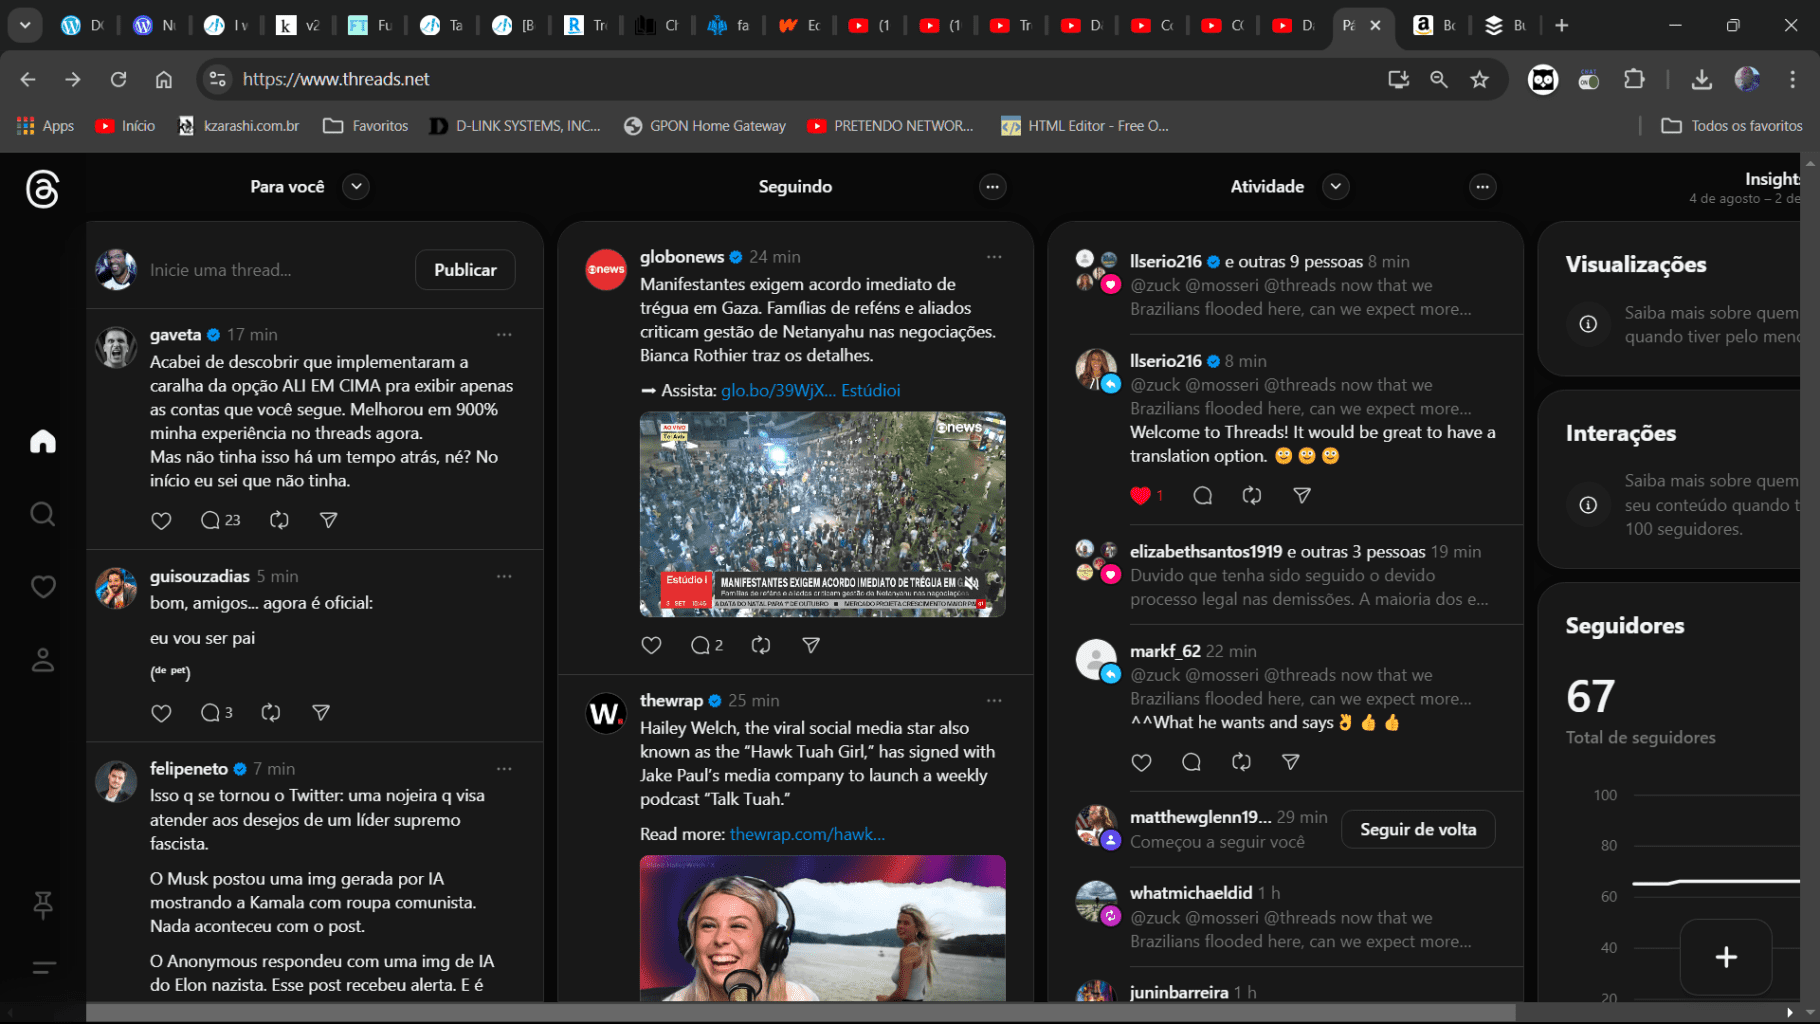Click the pin column icon in the sidebar

[42, 905]
